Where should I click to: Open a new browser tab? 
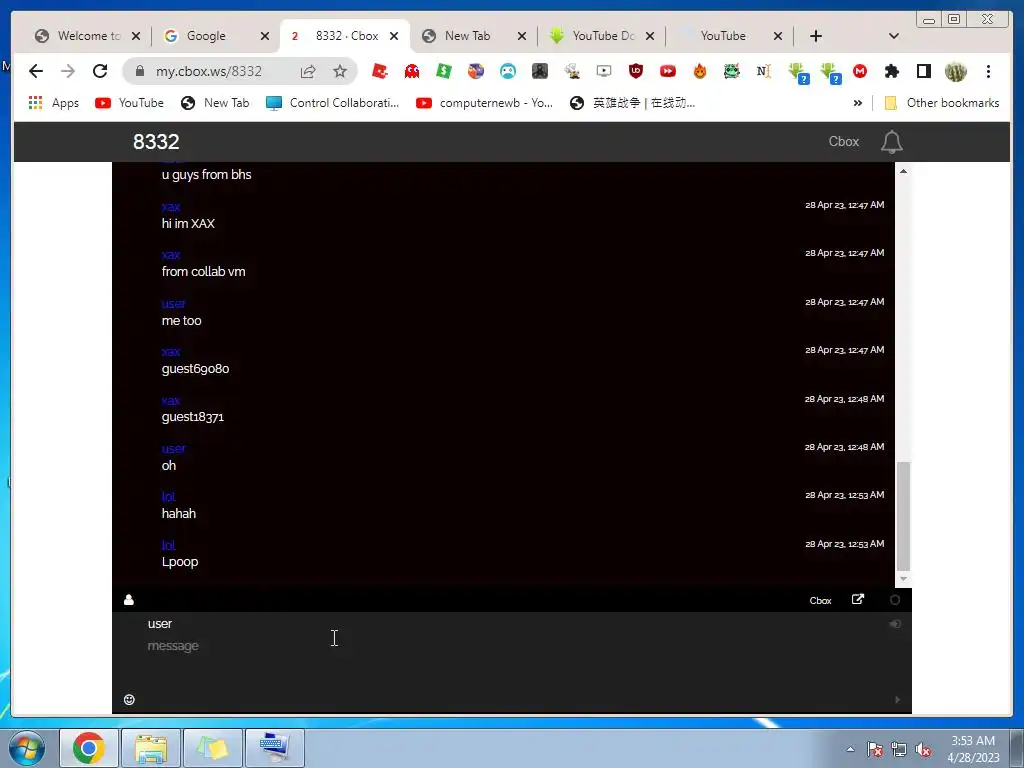pos(816,36)
